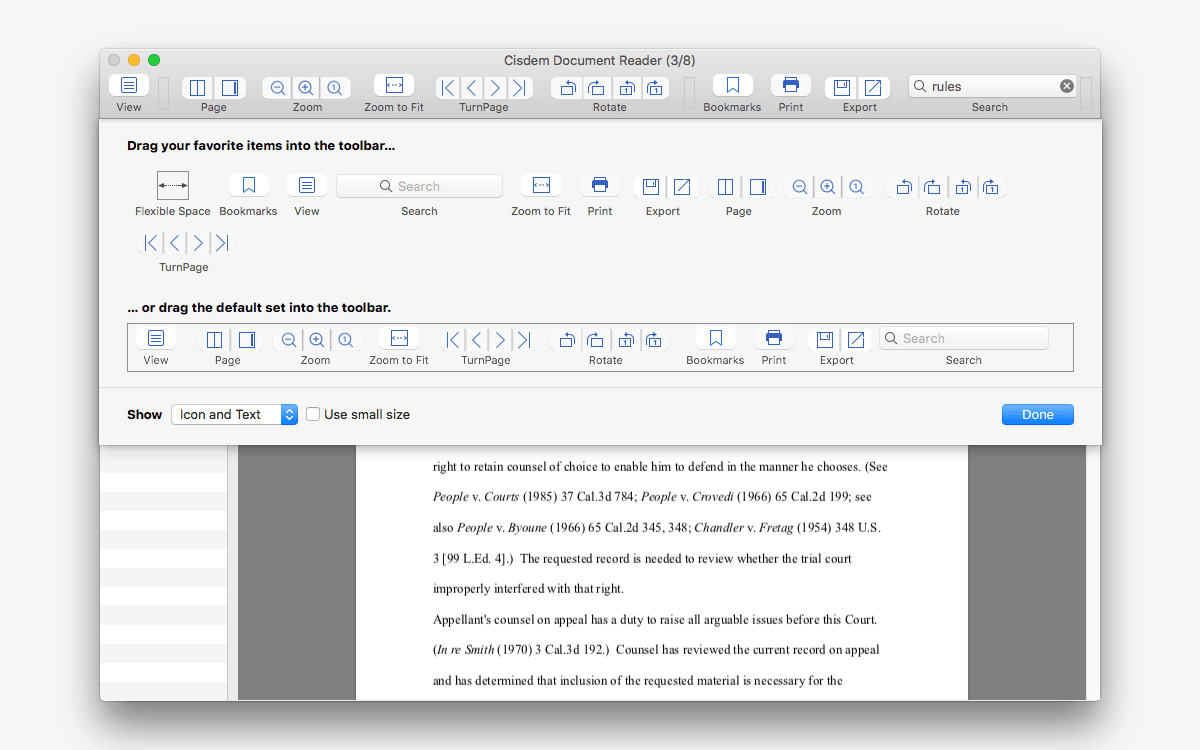Click last-page arrow in palette TurnPage item
Screen dimensions: 1200x750
pos(222,243)
